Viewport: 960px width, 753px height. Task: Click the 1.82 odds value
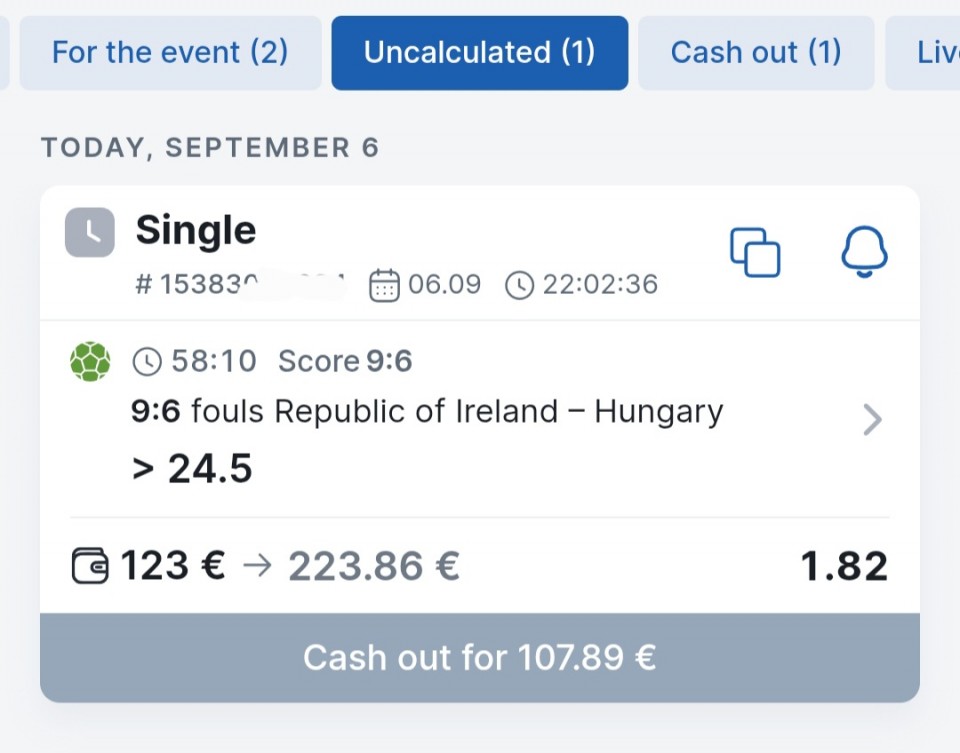pos(844,566)
